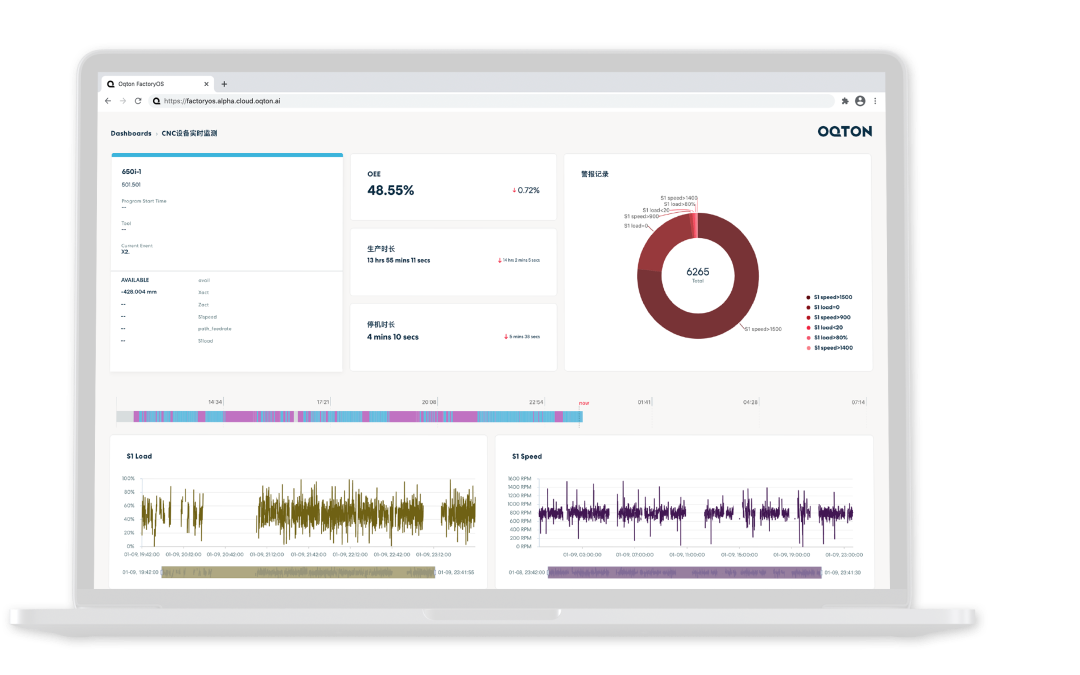Click the S1 speed>1500 donut slice label
This screenshot has width=1080, height=675.
(x=763, y=329)
